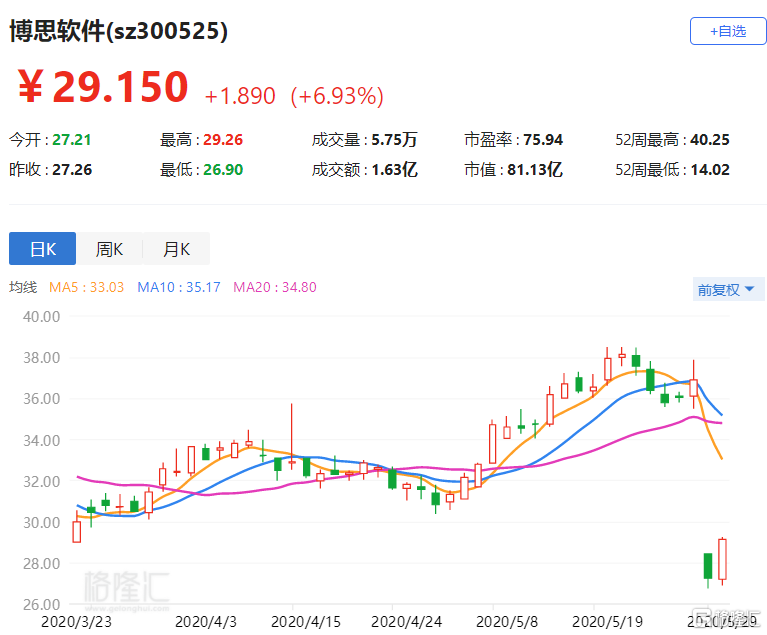Click the 均线 label
The image size is (767, 635).
[x=23, y=287]
